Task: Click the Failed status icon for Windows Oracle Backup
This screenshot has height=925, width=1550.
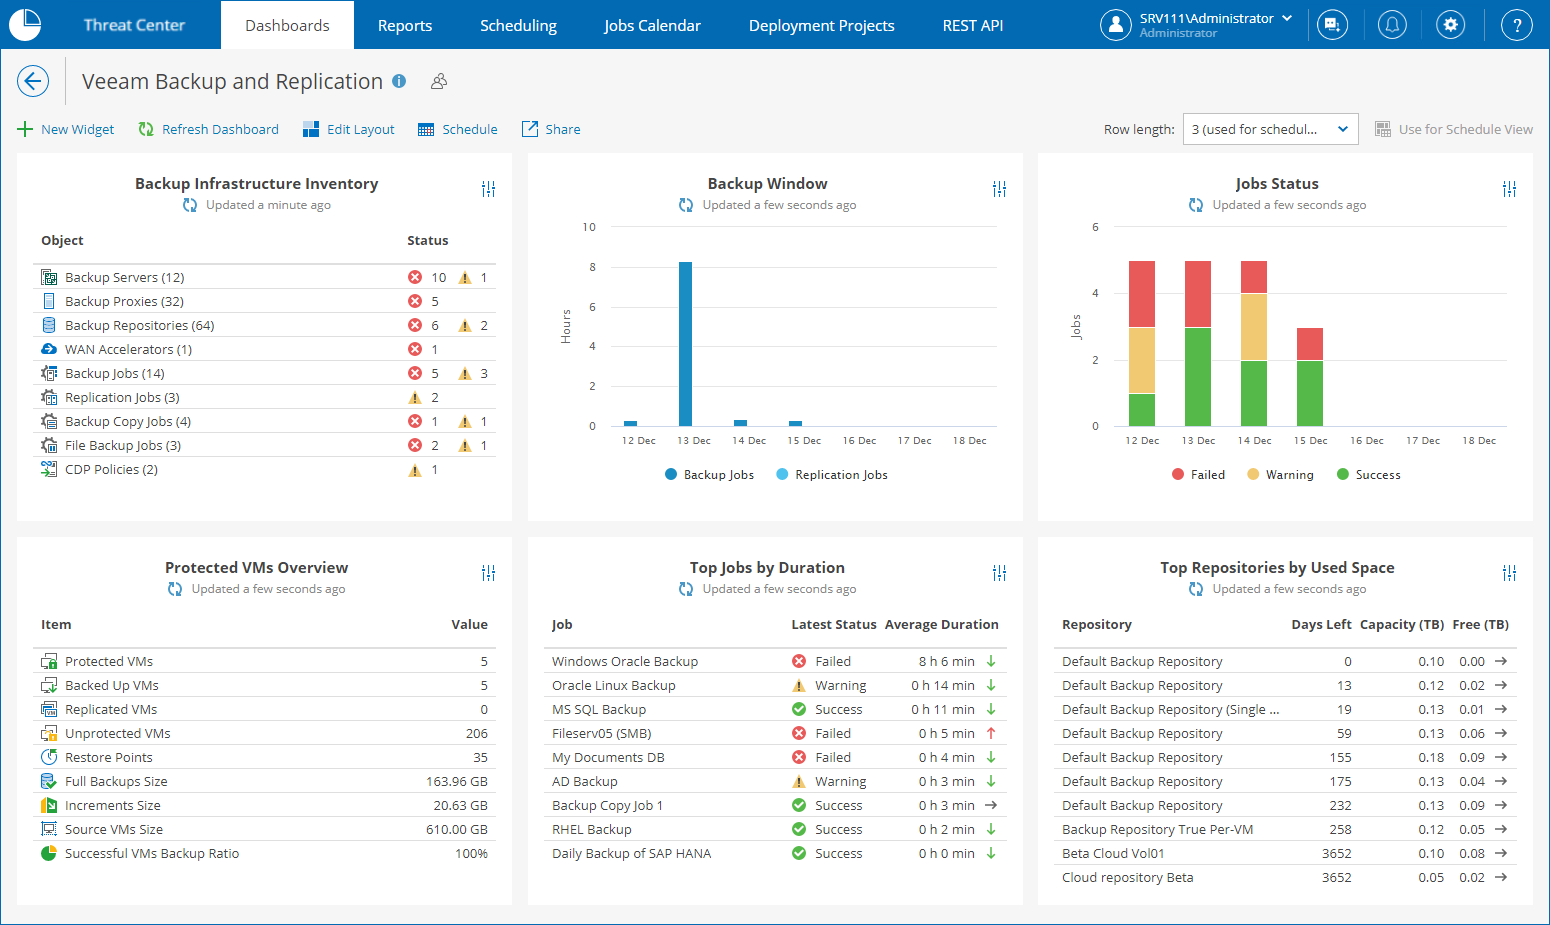Action: 799,661
